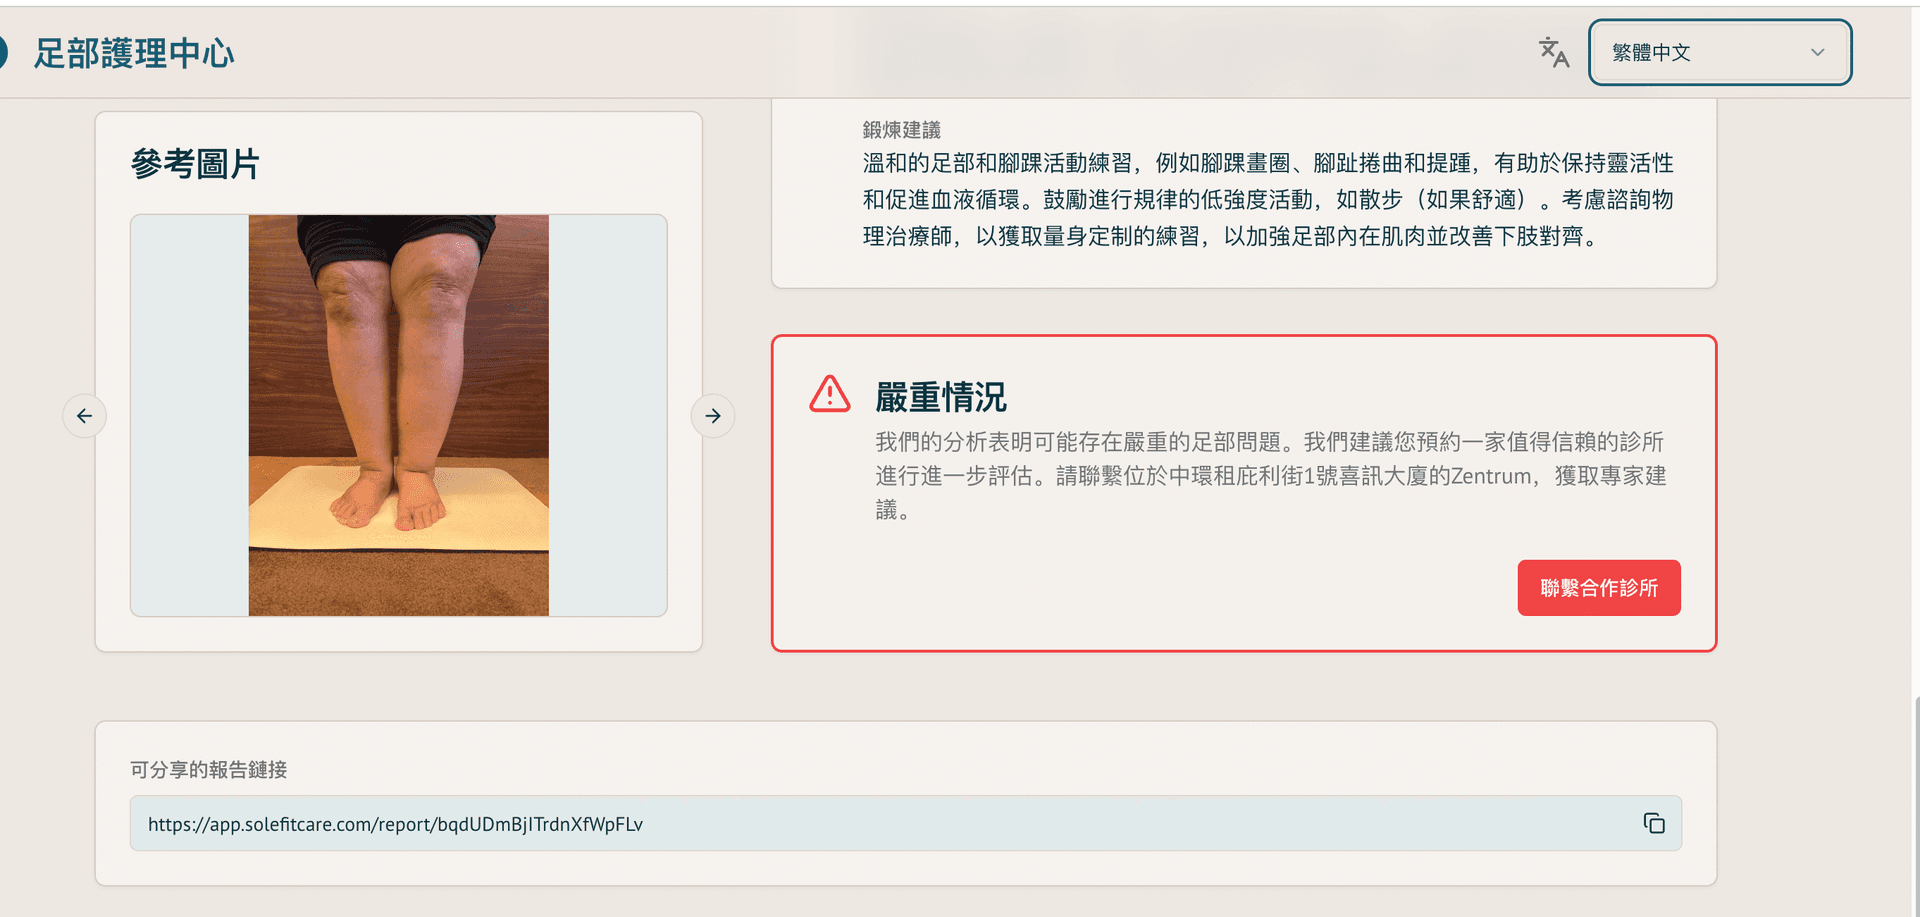Copy the shareable report link
The width and height of the screenshot is (1920, 917).
tap(1653, 823)
